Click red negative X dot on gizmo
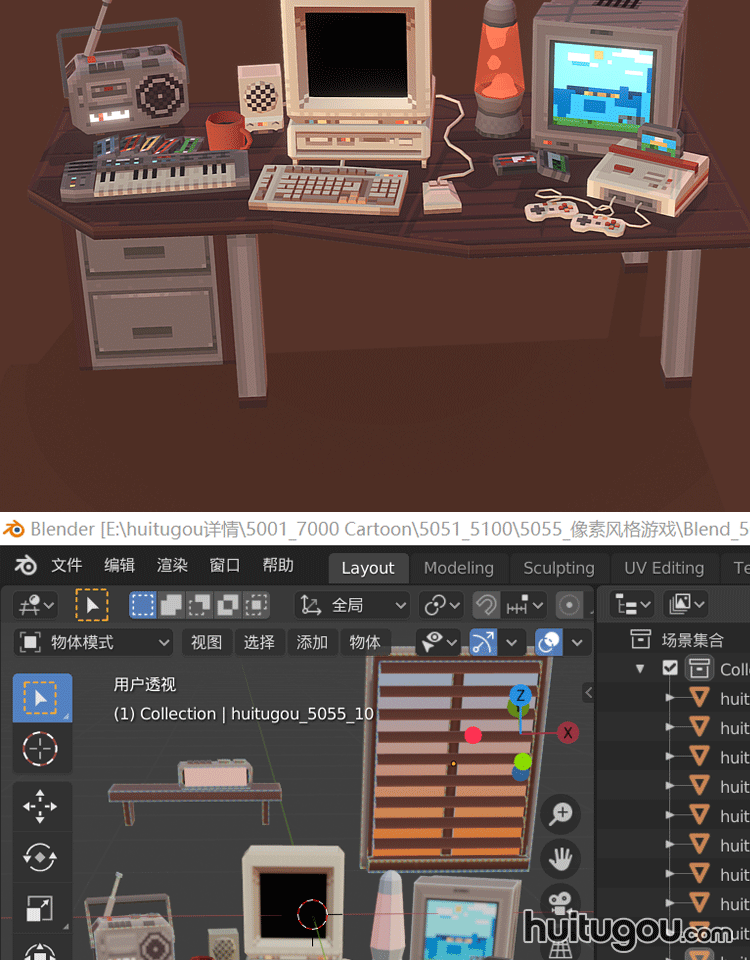The image size is (750, 960). (473, 735)
